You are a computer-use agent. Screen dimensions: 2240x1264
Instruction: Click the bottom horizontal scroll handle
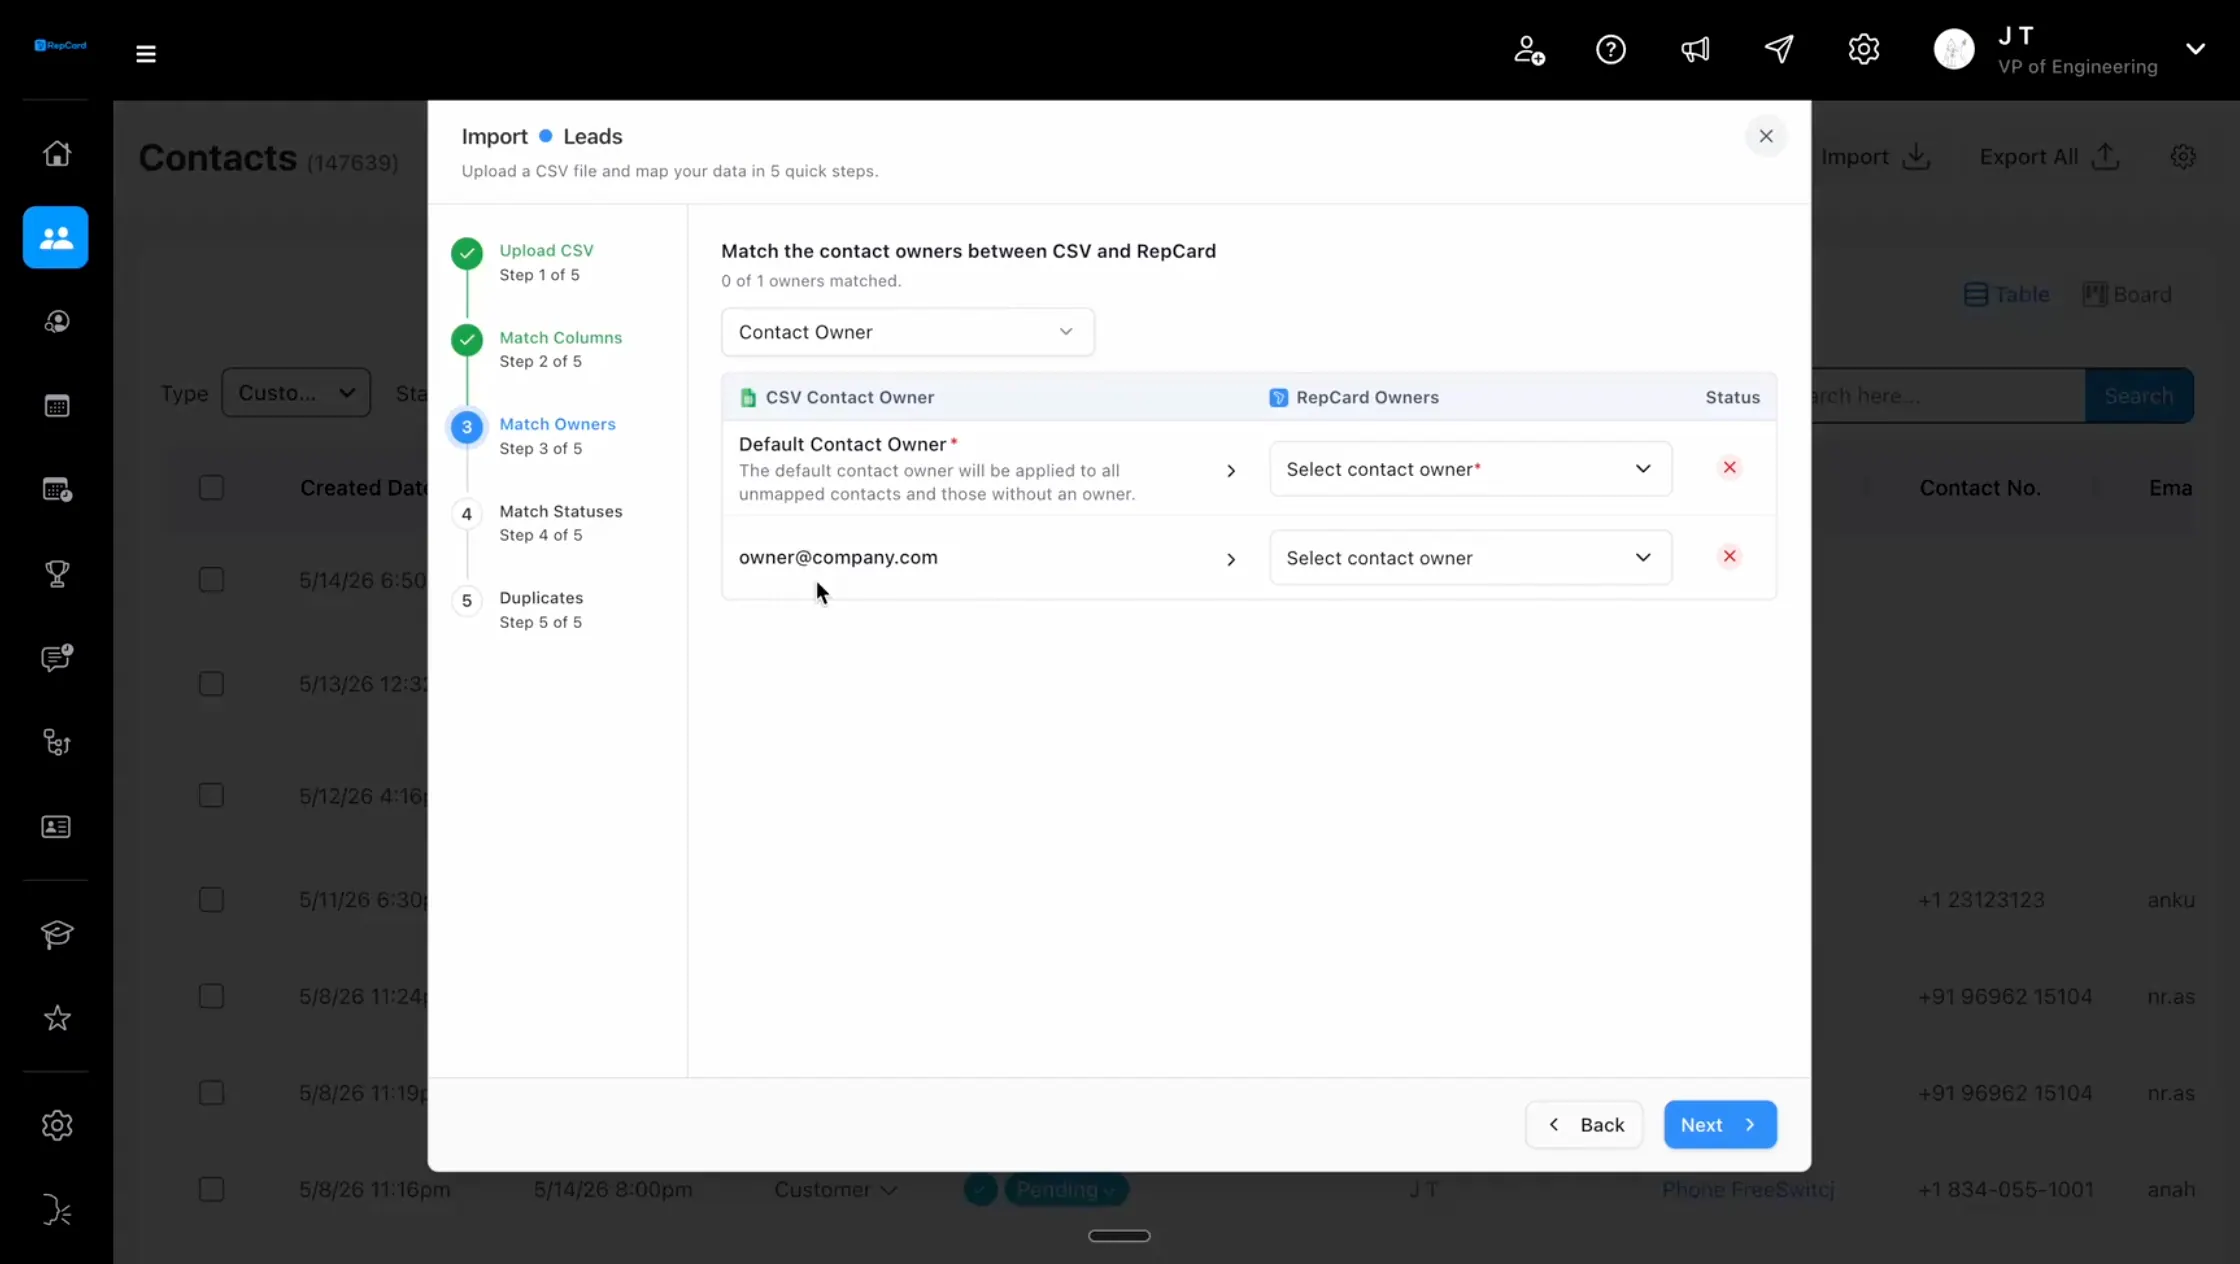tap(1119, 1236)
